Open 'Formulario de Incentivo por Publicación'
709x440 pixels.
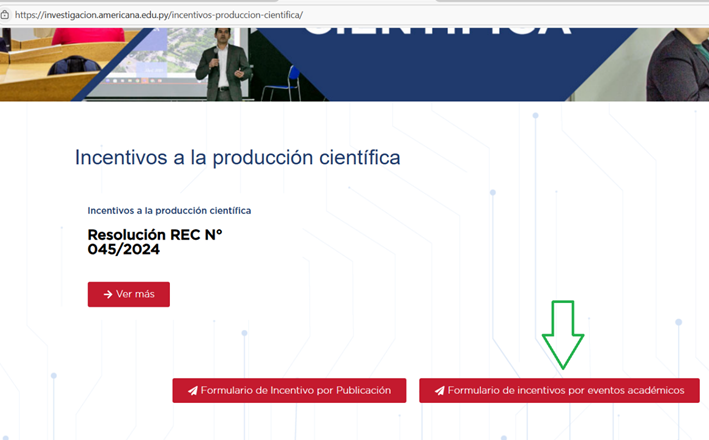(x=289, y=390)
